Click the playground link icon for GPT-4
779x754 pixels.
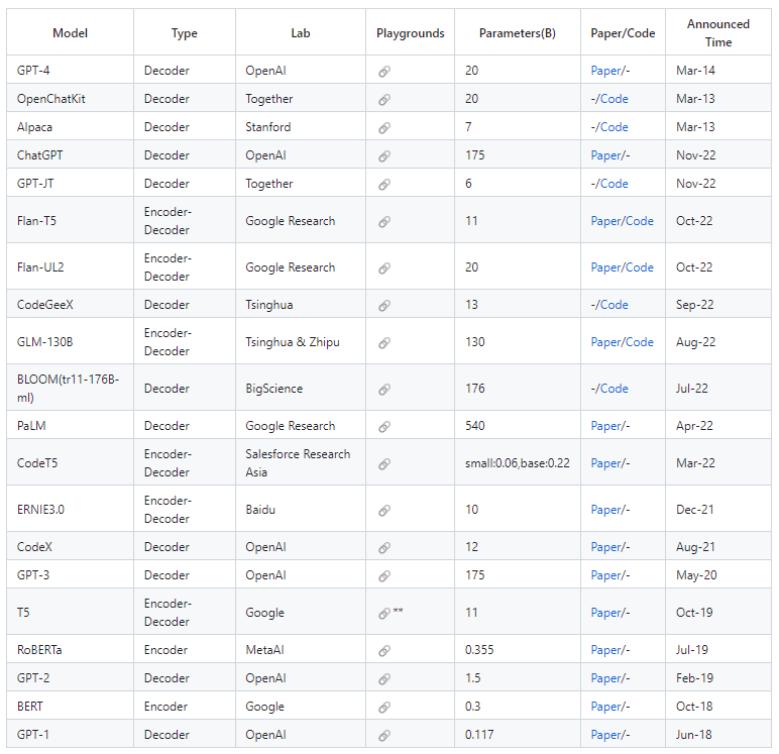click(x=383, y=71)
